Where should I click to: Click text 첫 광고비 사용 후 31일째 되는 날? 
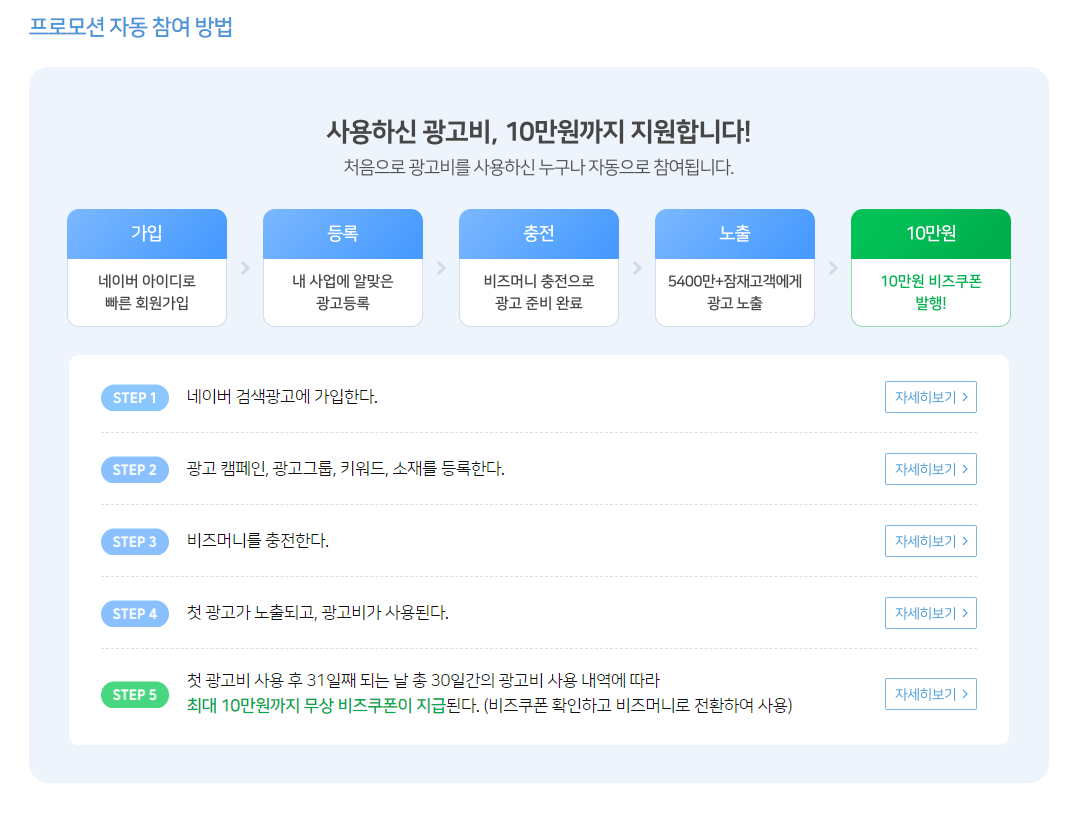pos(298,680)
